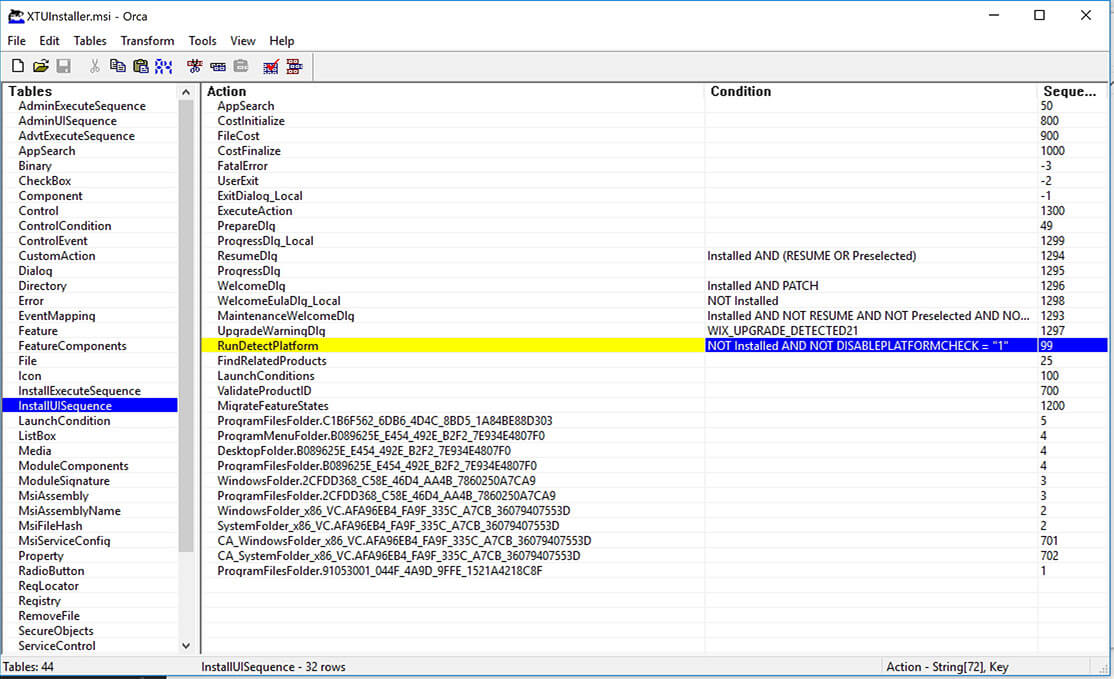The width and height of the screenshot is (1114, 679).
Task: Select the Binary table
Action: click(x=35, y=165)
